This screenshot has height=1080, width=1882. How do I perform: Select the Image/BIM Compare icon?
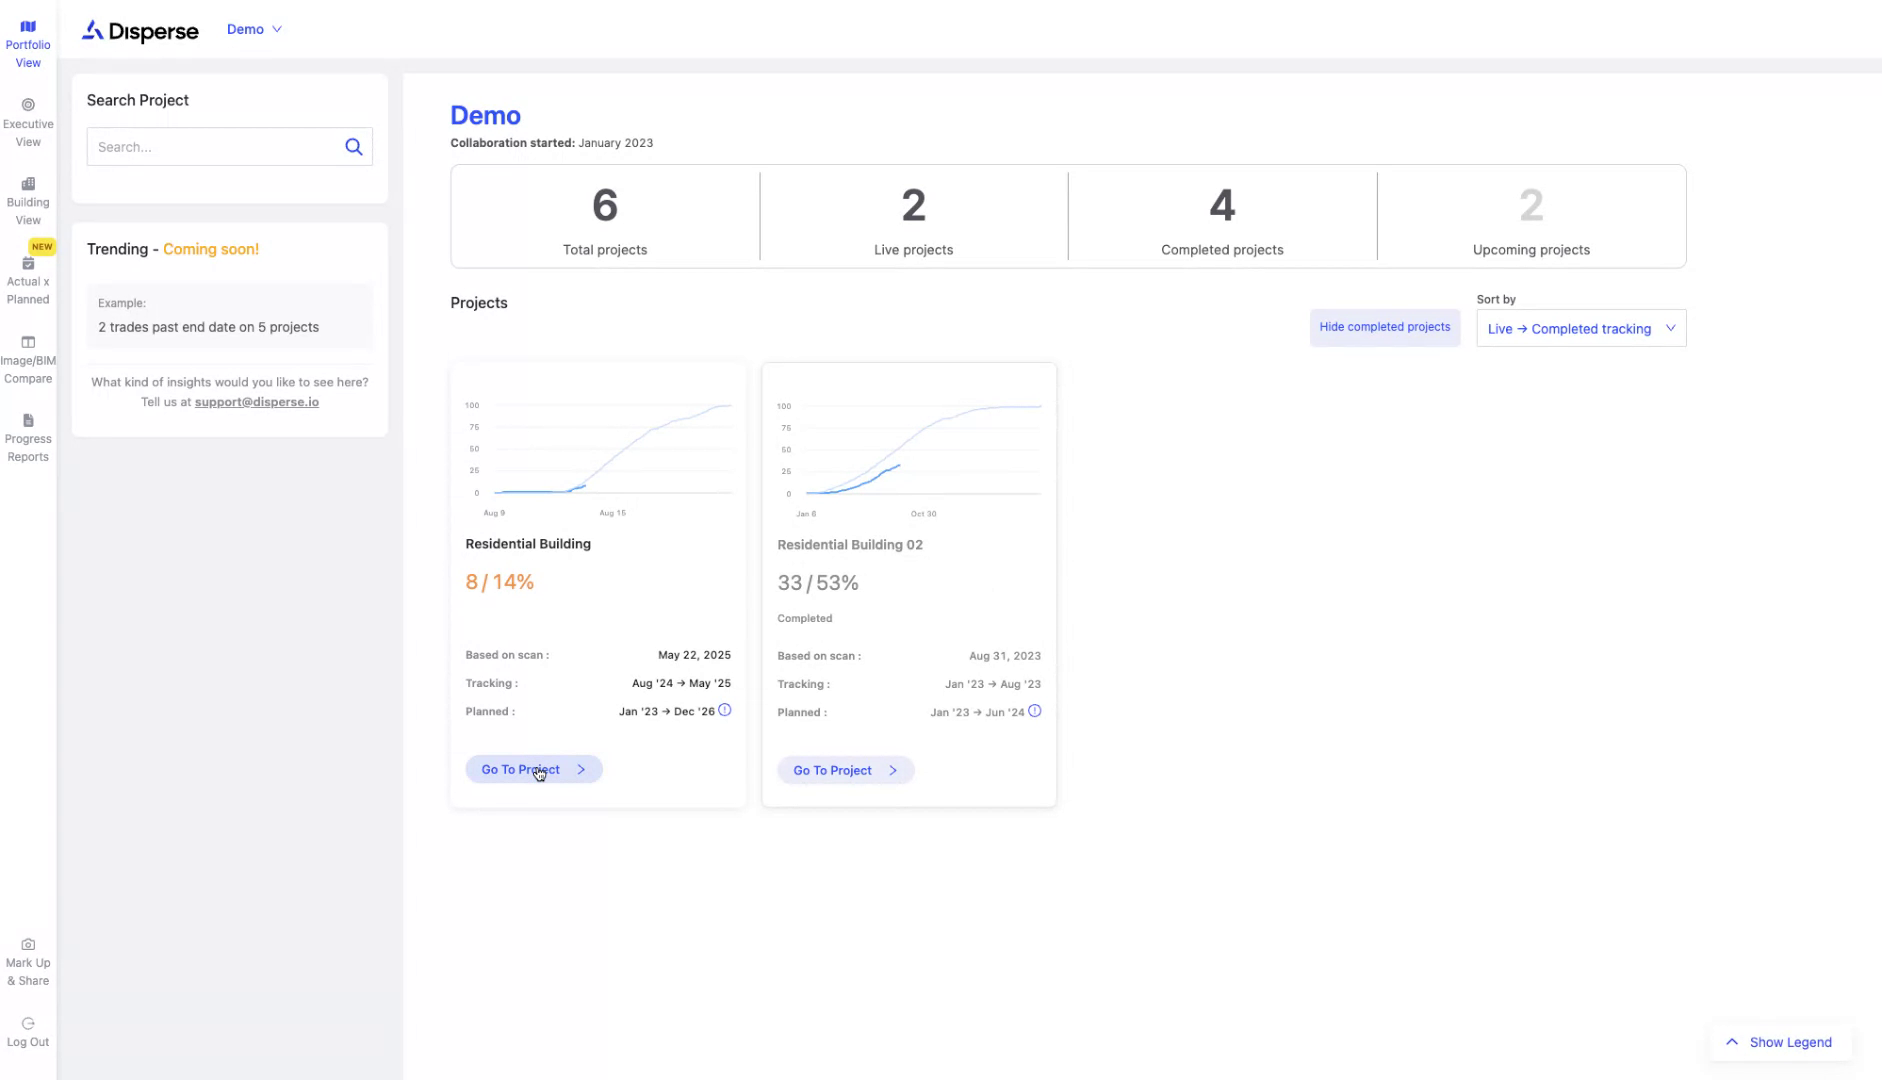pos(27,358)
